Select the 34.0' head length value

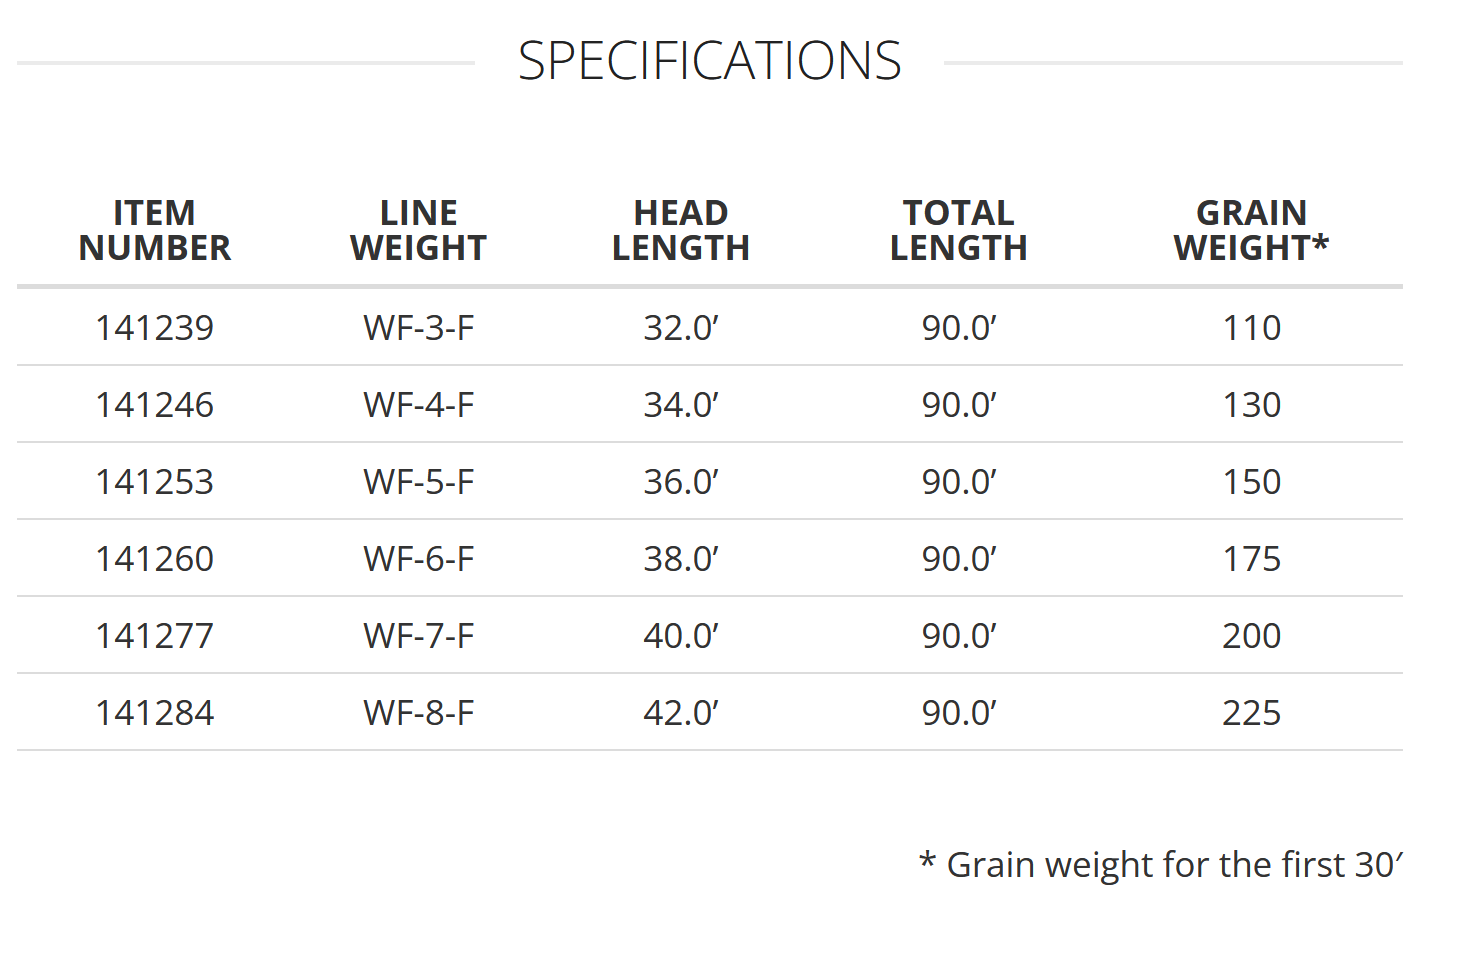tap(681, 405)
